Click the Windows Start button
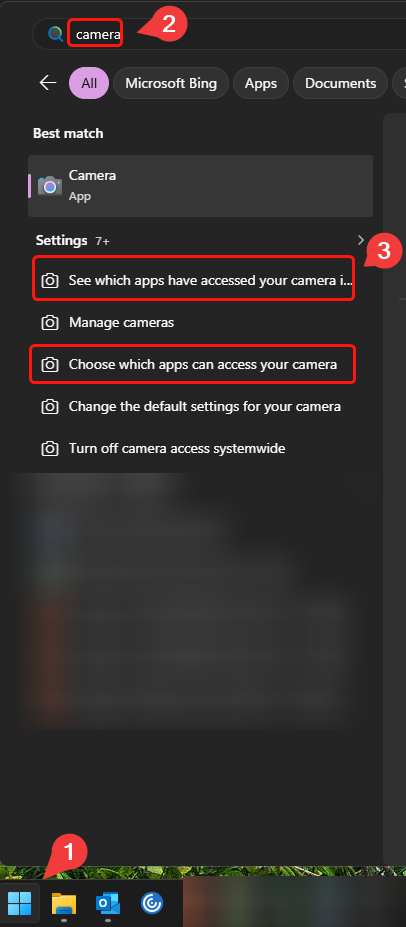This screenshot has width=406, height=927. [20, 903]
